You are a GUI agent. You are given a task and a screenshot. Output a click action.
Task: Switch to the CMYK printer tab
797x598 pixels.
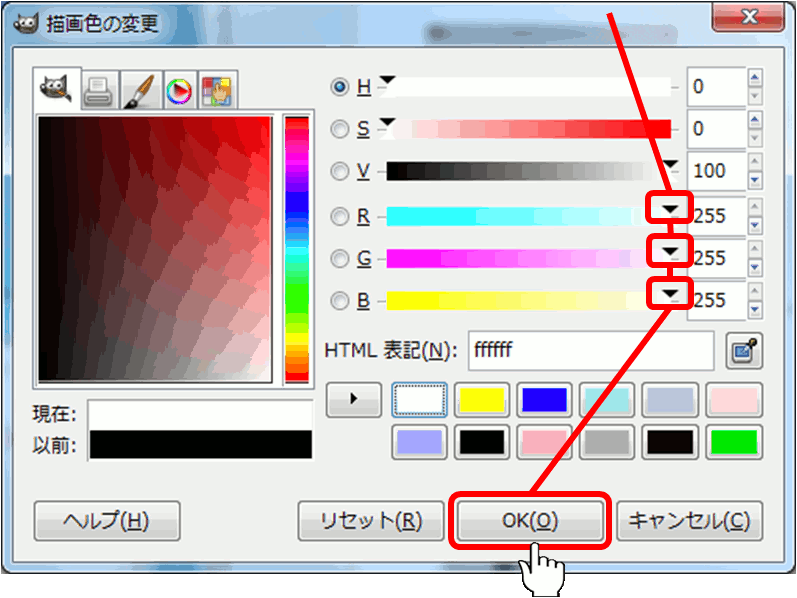coord(97,91)
